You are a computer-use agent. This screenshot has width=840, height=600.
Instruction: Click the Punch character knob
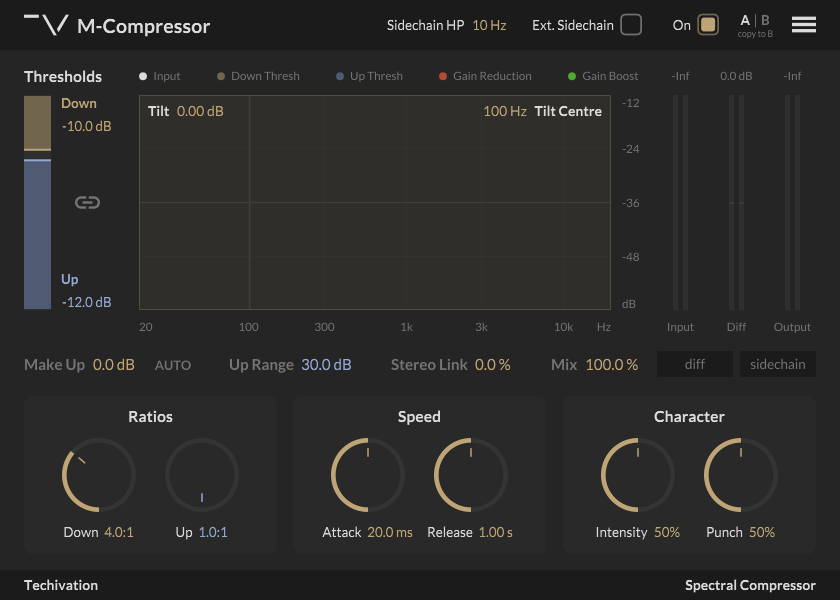pyautogui.click(x=740, y=475)
